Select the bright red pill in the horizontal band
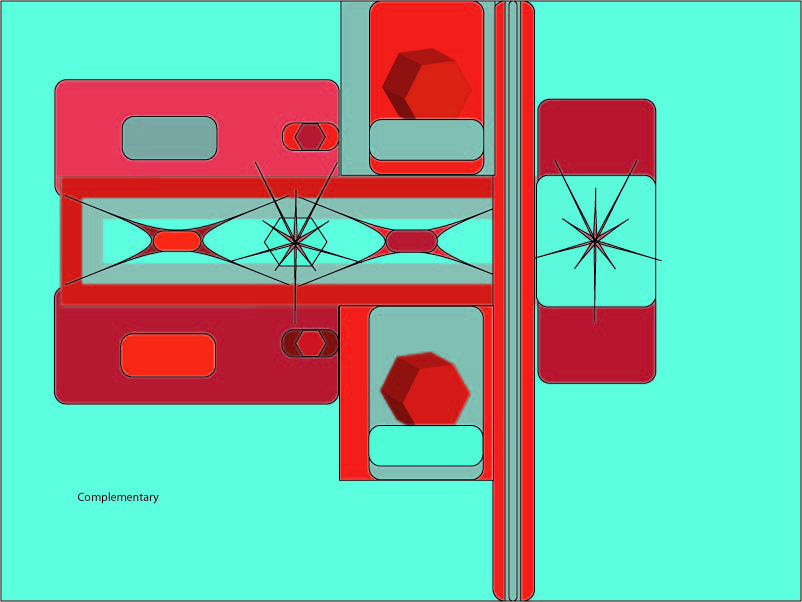Viewport: 802px width, 602px height. [177, 241]
